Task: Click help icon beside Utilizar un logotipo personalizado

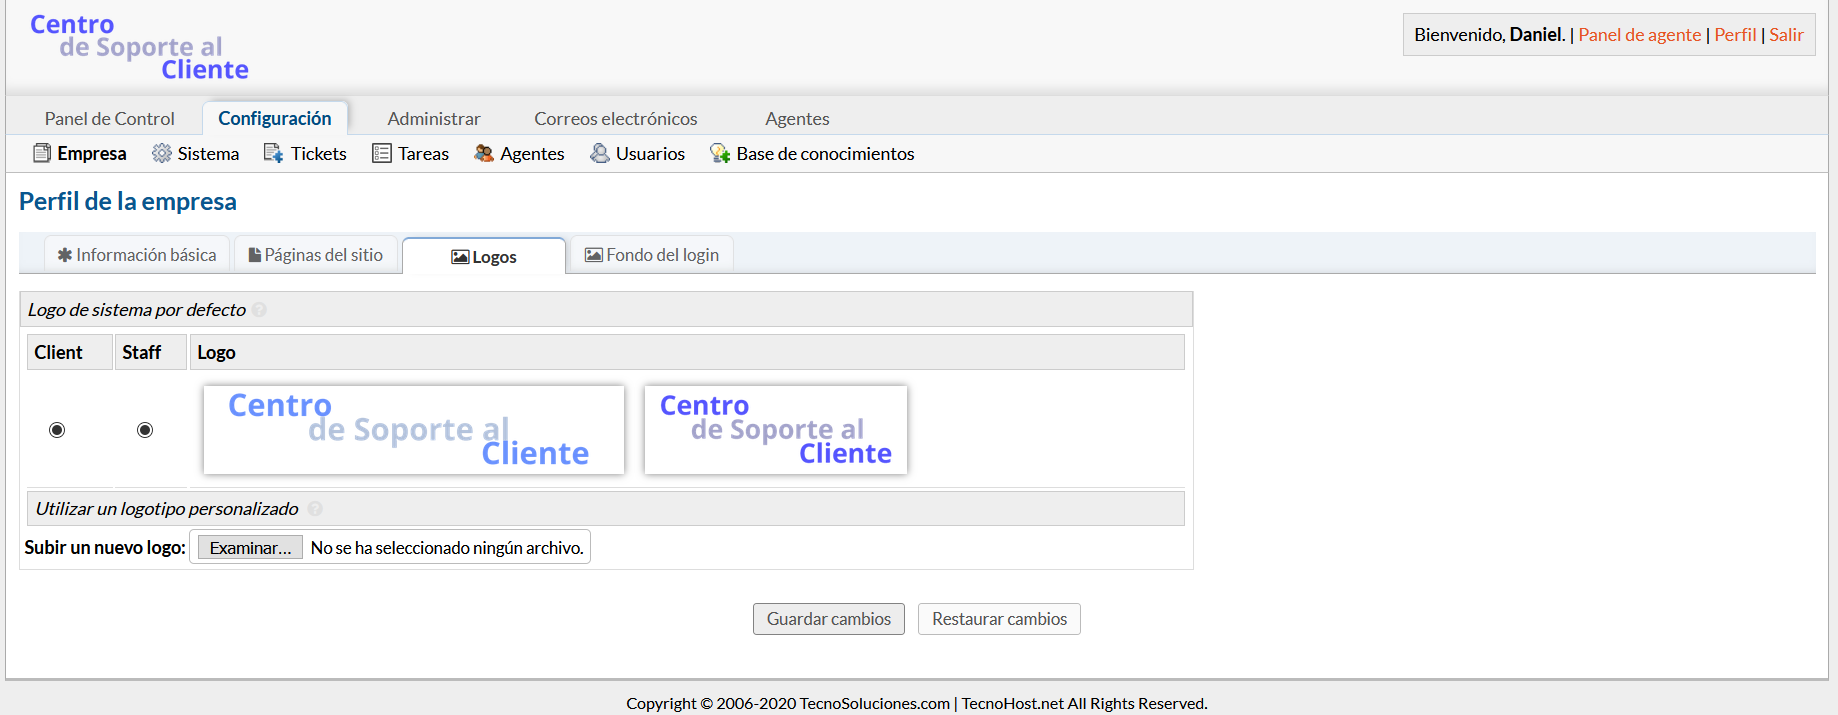Action: [315, 509]
